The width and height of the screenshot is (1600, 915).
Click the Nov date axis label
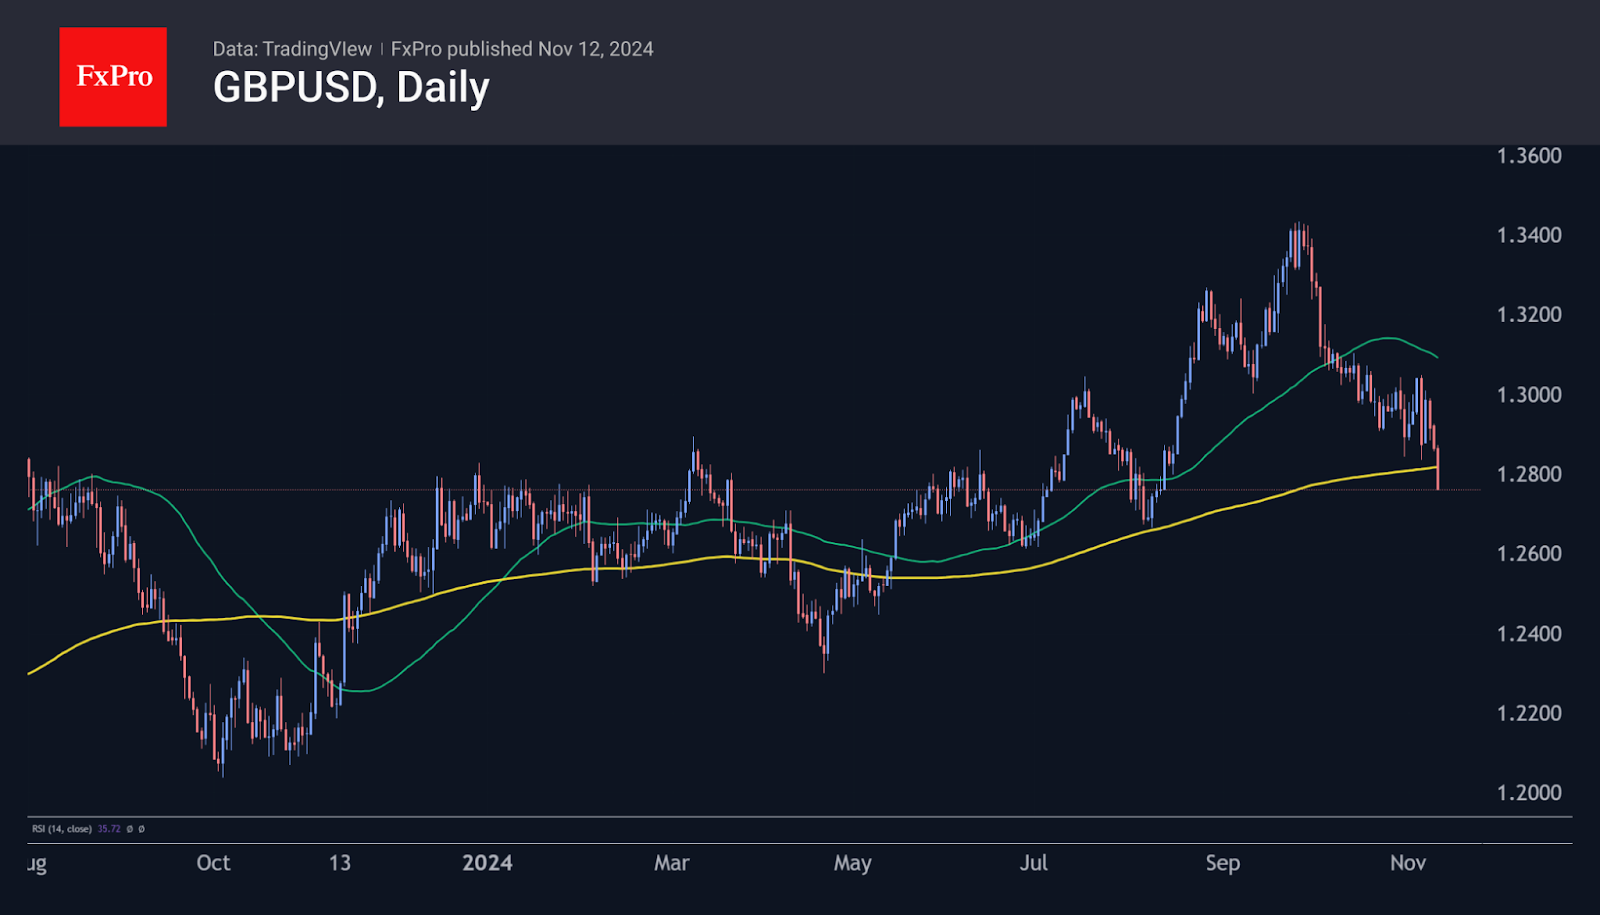(1408, 863)
